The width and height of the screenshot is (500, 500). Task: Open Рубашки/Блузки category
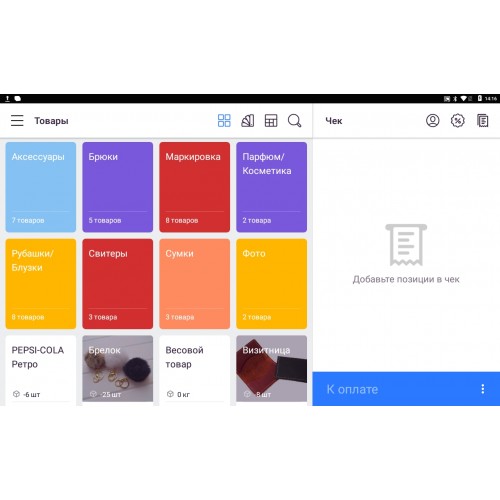tap(41, 284)
